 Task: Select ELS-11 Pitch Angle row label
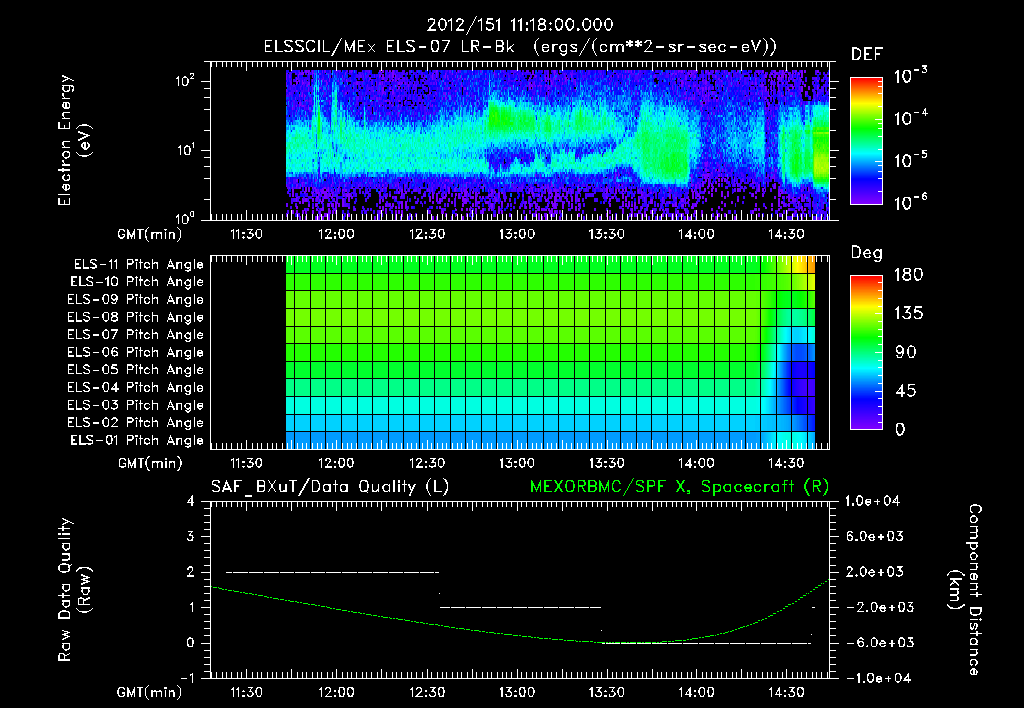click(x=138, y=265)
